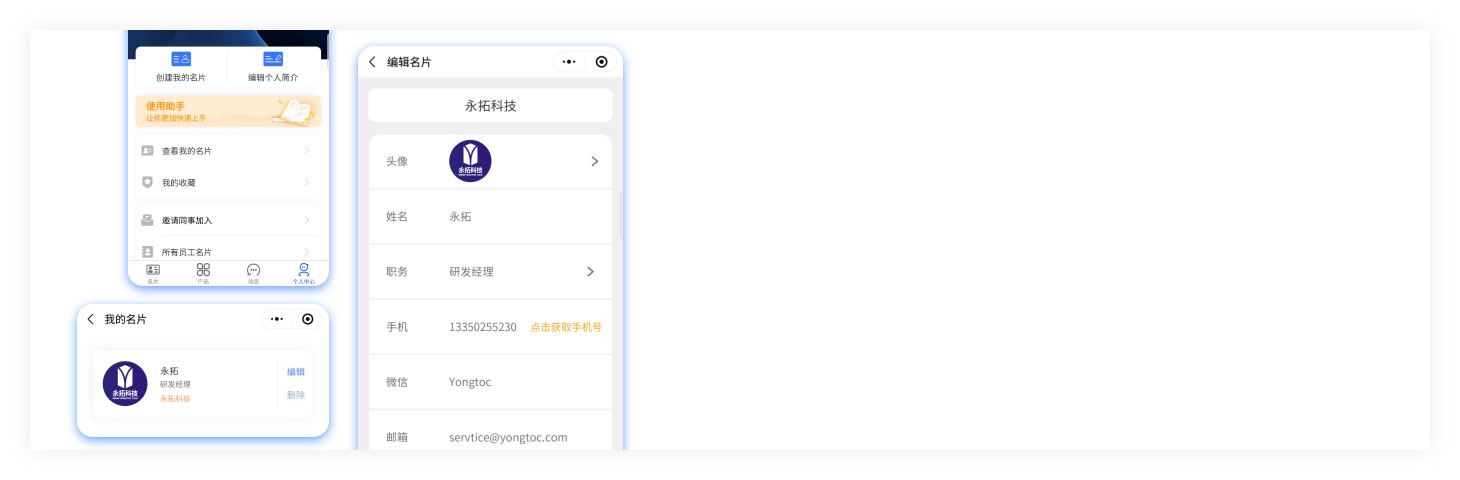The height and width of the screenshot is (480, 1460).
Task: Click 点击获取手机号 link
Action: click(x=566, y=327)
